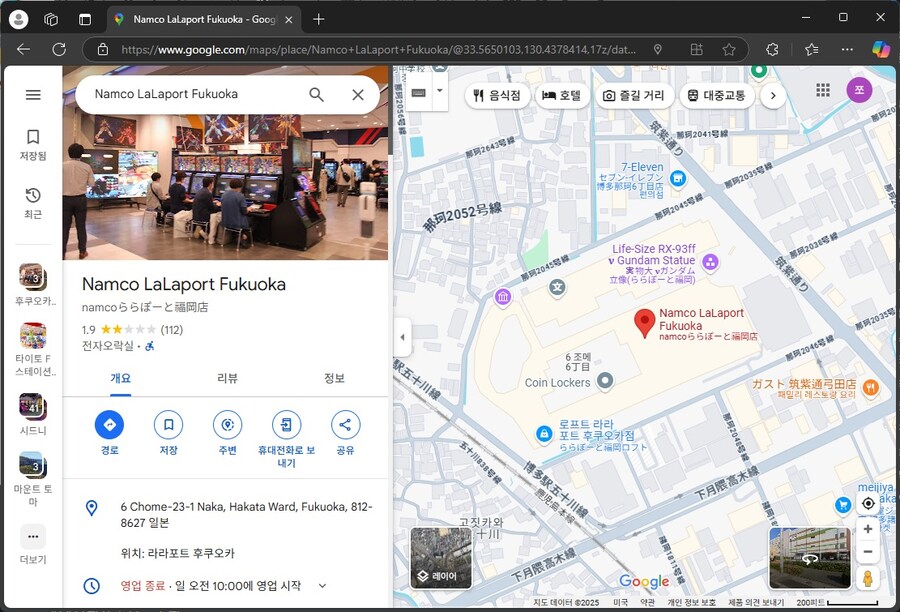The width and height of the screenshot is (900, 612).
Task: Click the browser address bar URL
Action: [x=379, y=49]
